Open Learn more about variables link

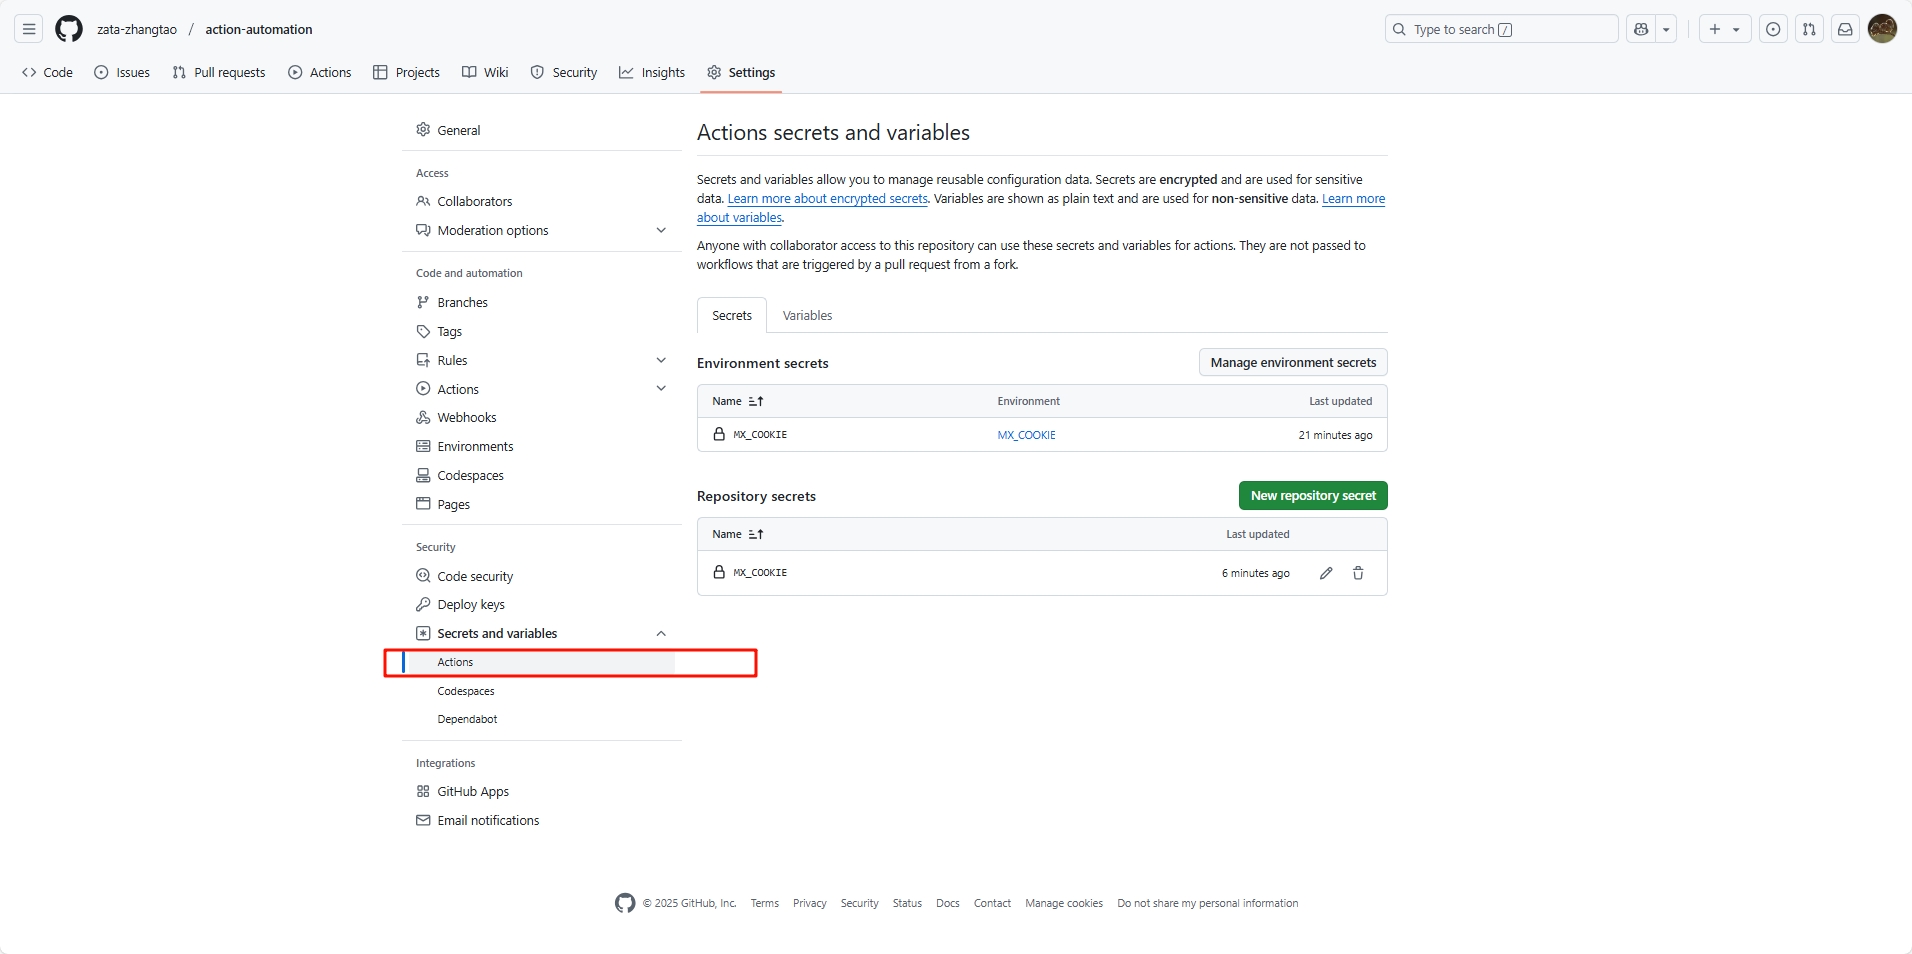coord(1354,198)
